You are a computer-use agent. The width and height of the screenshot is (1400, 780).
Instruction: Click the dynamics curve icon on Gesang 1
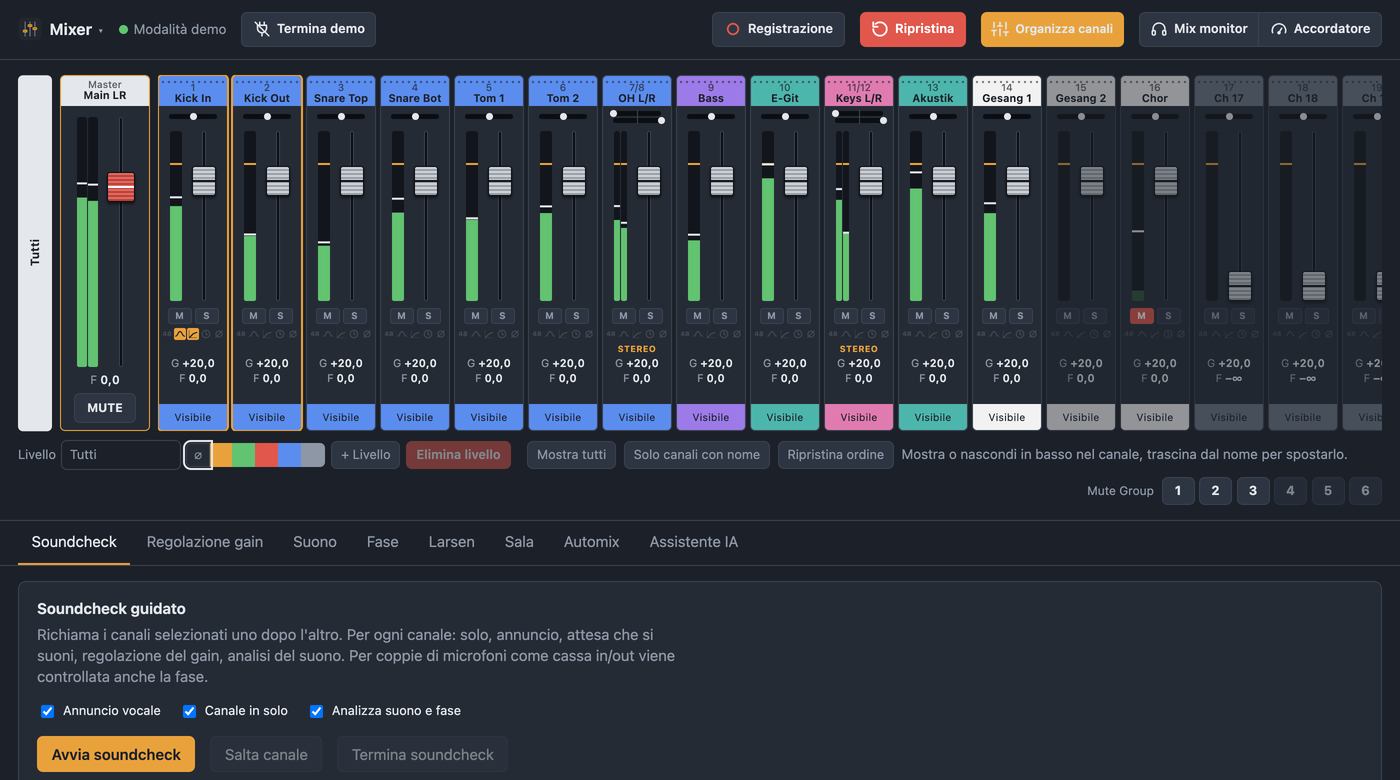[x=1007, y=334]
